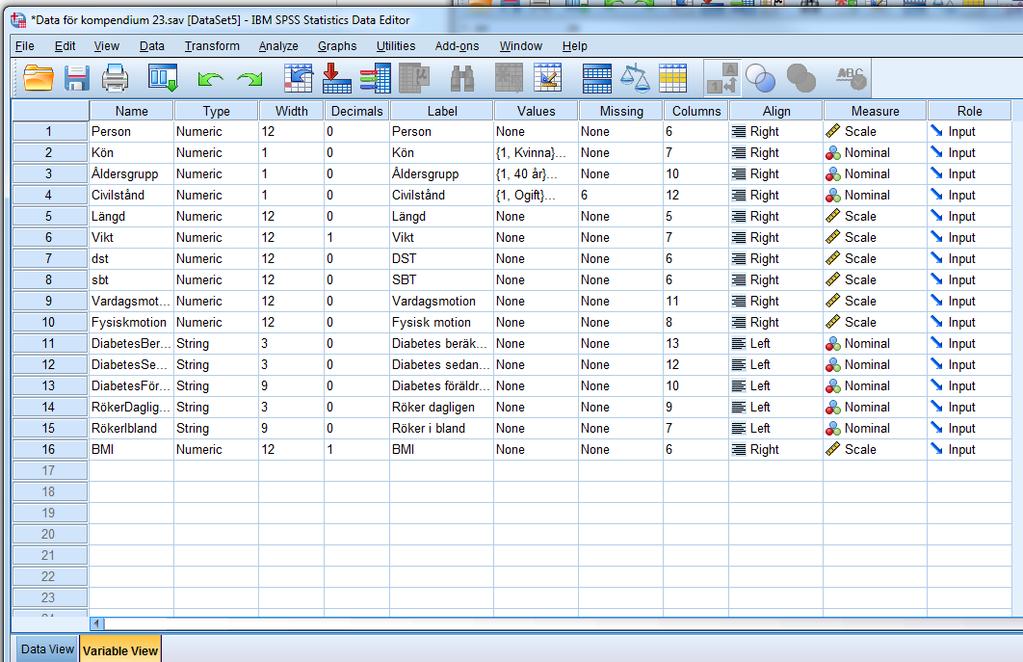The width and height of the screenshot is (1023, 662).
Task: Run Spell check via the ABC icon
Action: pos(851,78)
